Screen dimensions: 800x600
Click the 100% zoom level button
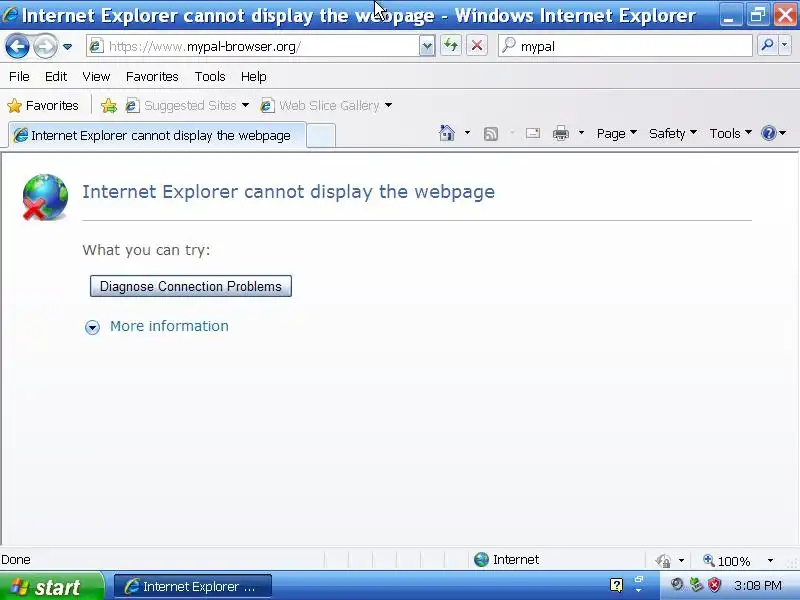tap(728, 561)
